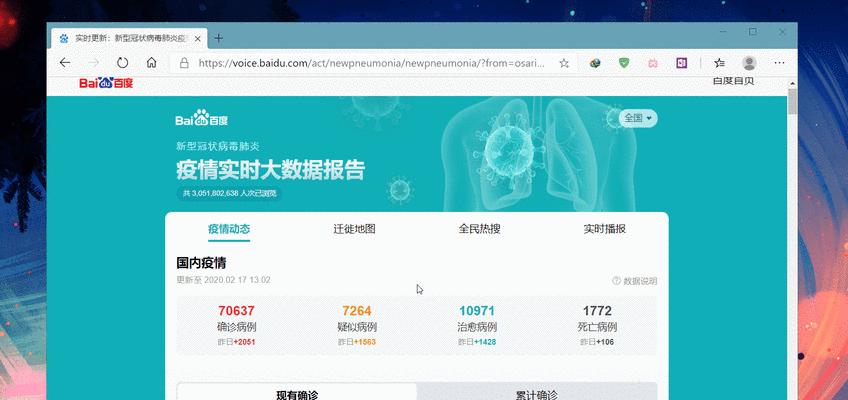Click the red Baidu logo at top

[x=106, y=83]
